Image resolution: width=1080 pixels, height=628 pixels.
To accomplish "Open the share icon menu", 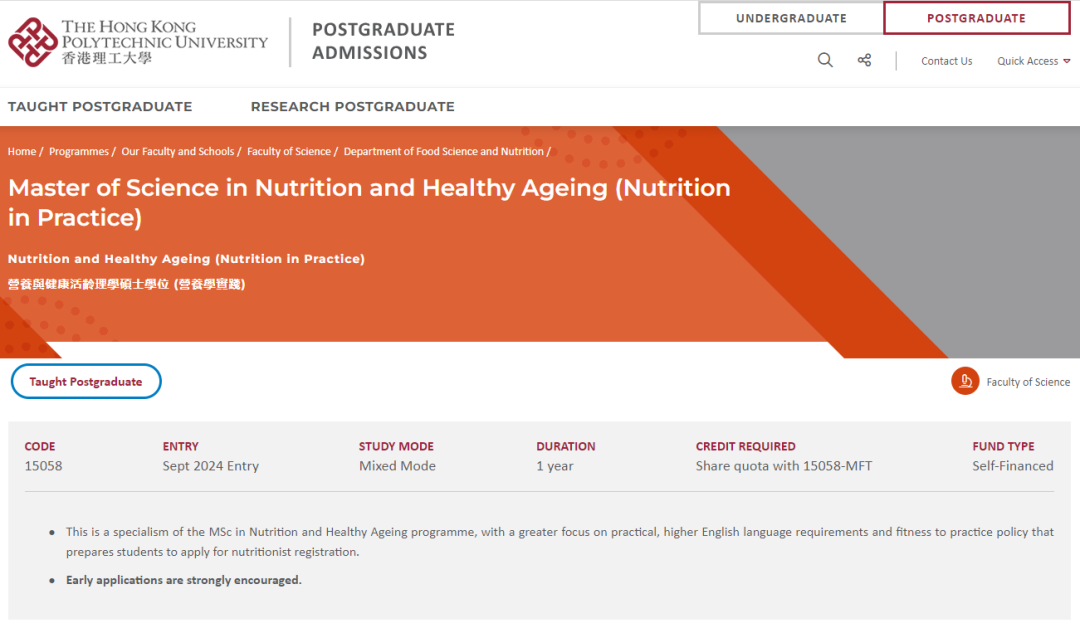I will [864, 61].
